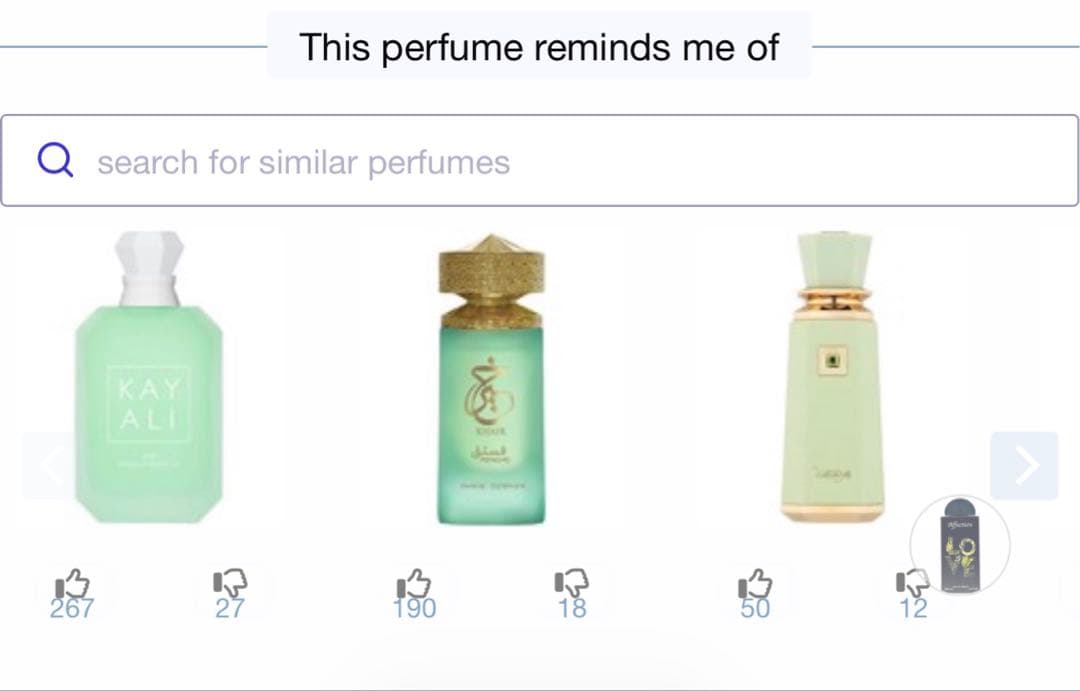Viewport: 1080px width, 691px height.
Task: Open the gold-capped Arabic perfume image
Action: click(x=491, y=379)
